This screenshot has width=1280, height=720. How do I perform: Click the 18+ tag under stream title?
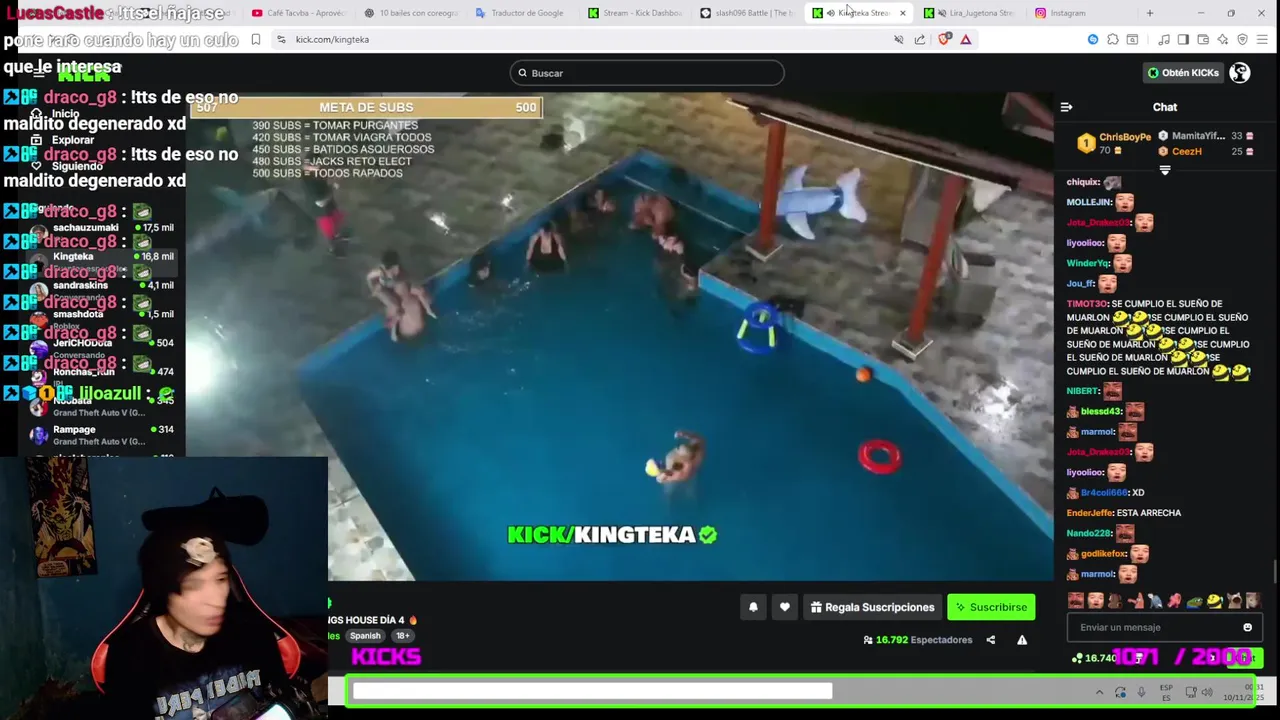pos(402,636)
